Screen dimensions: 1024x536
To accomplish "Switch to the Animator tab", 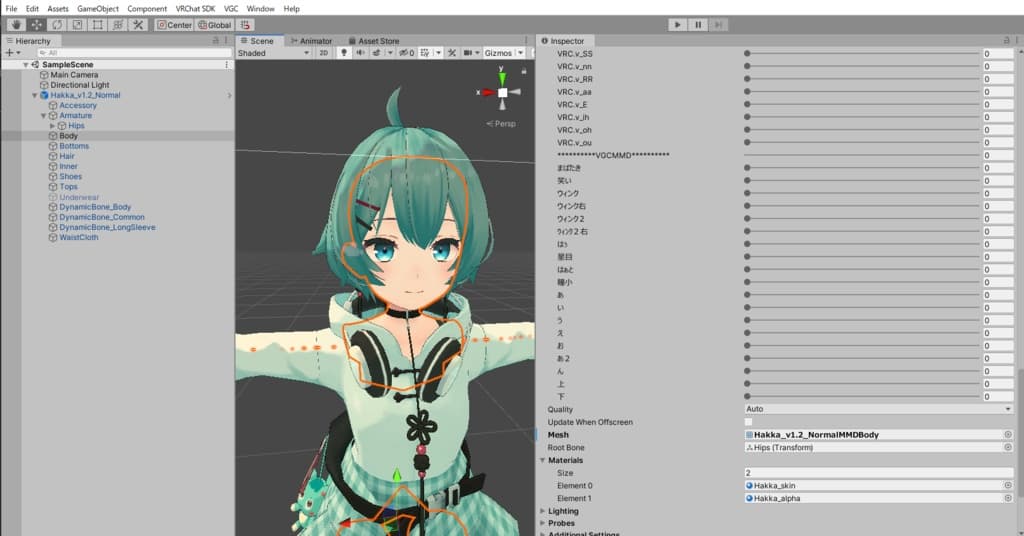I will (311, 41).
